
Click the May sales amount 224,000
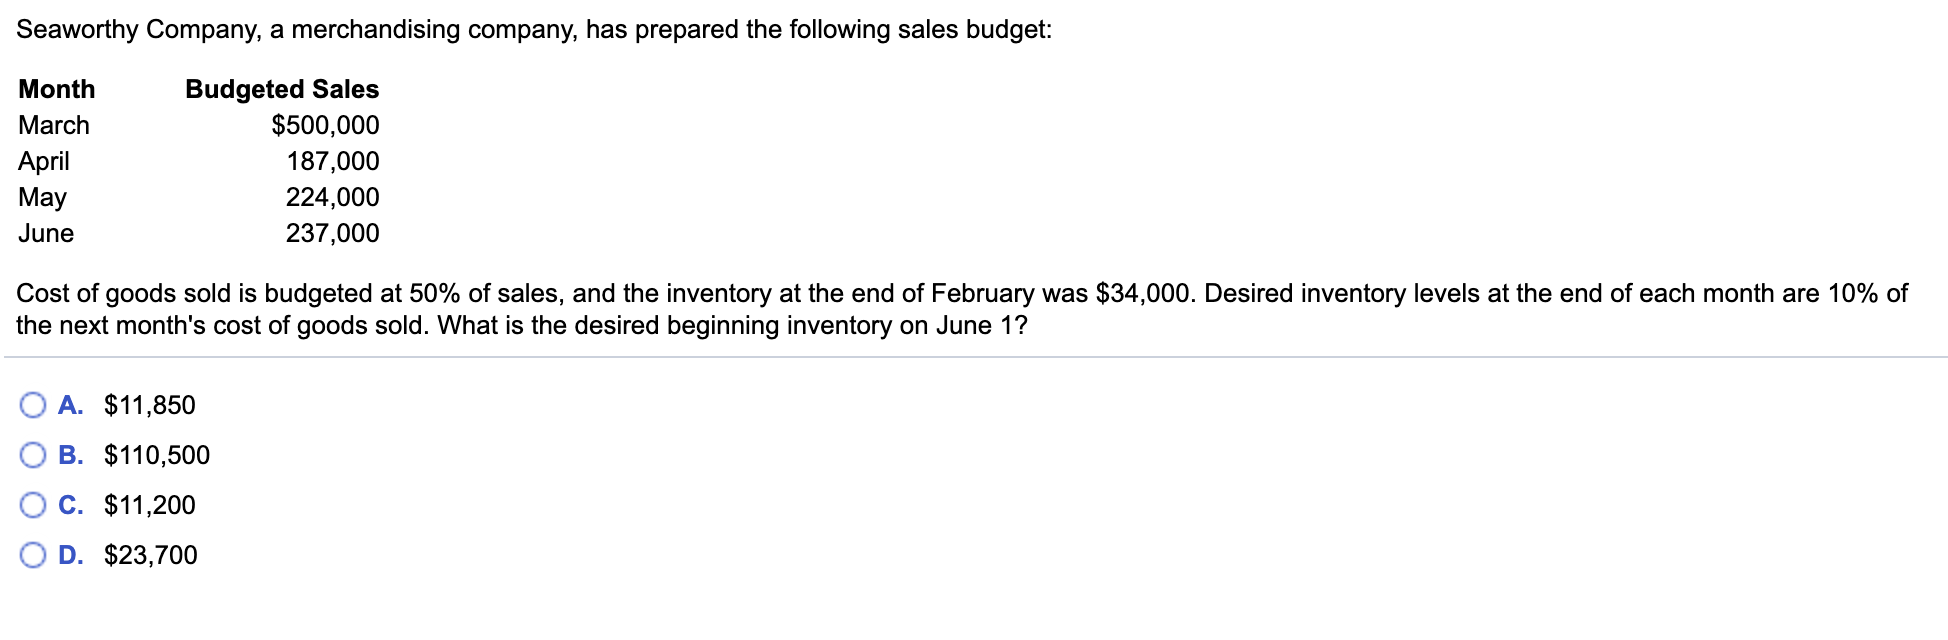pos(334,197)
